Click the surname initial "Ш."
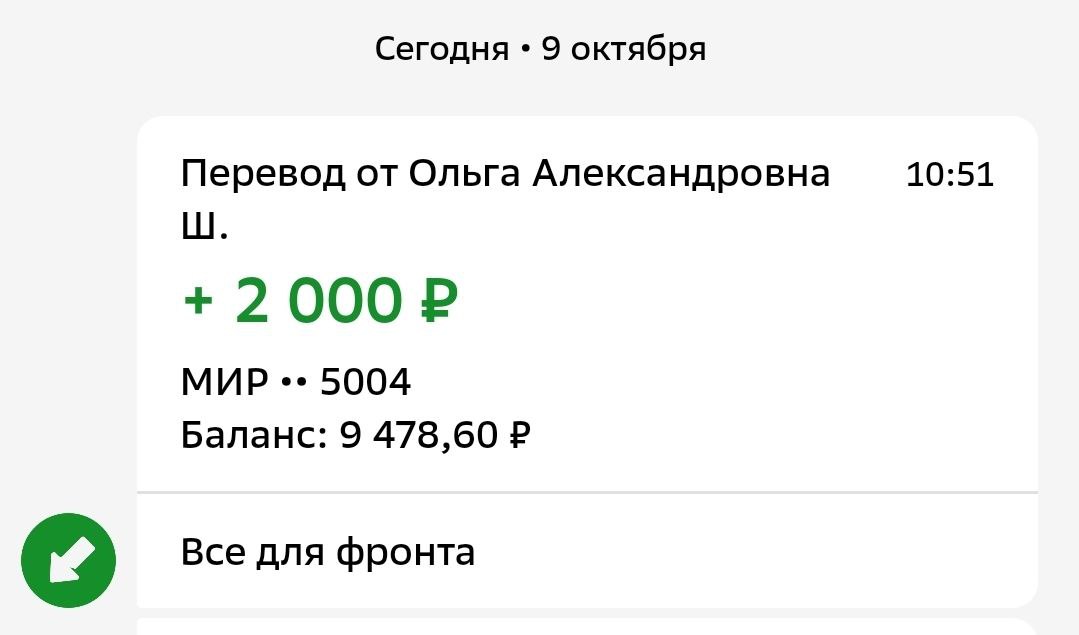Viewport: 1079px width, 635px height. (204, 229)
